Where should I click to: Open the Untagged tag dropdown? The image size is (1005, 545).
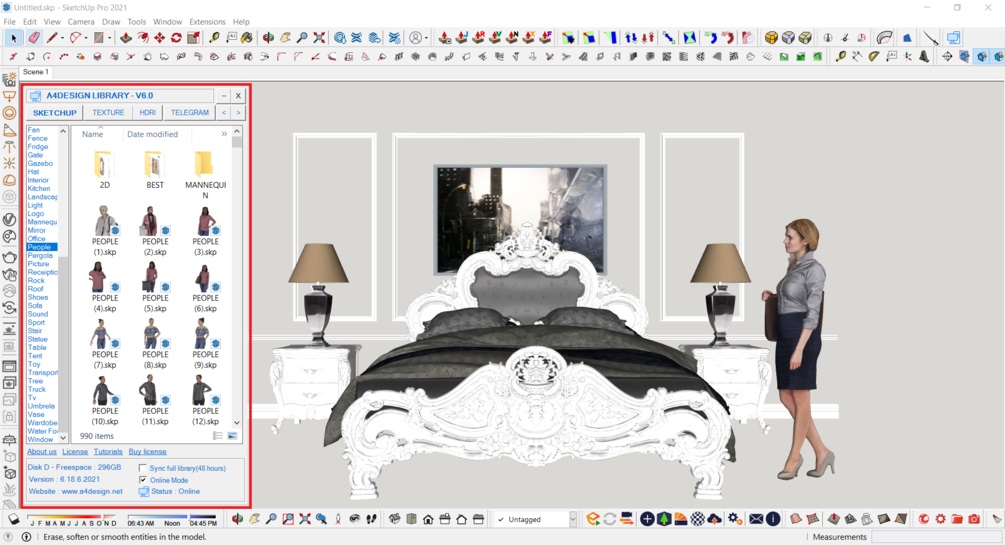(x=572, y=519)
